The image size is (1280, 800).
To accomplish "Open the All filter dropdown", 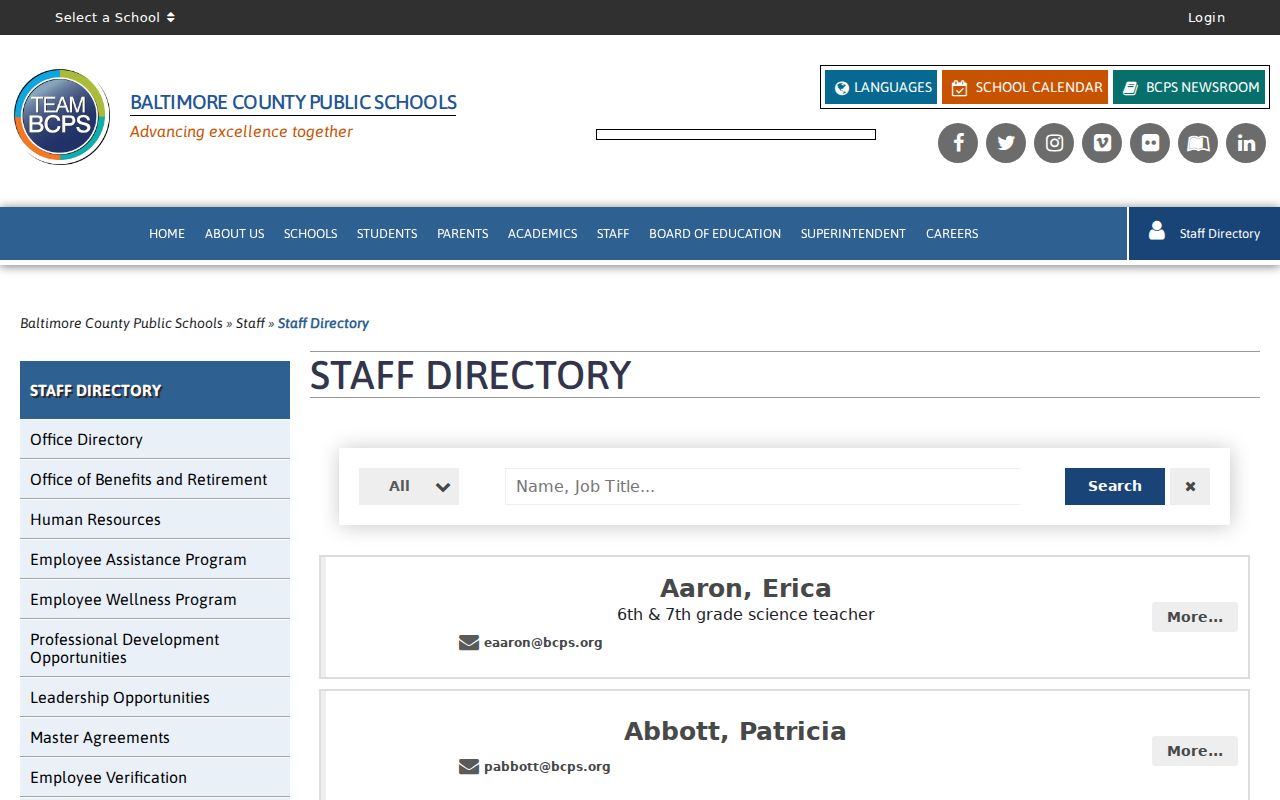I will tap(409, 486).
